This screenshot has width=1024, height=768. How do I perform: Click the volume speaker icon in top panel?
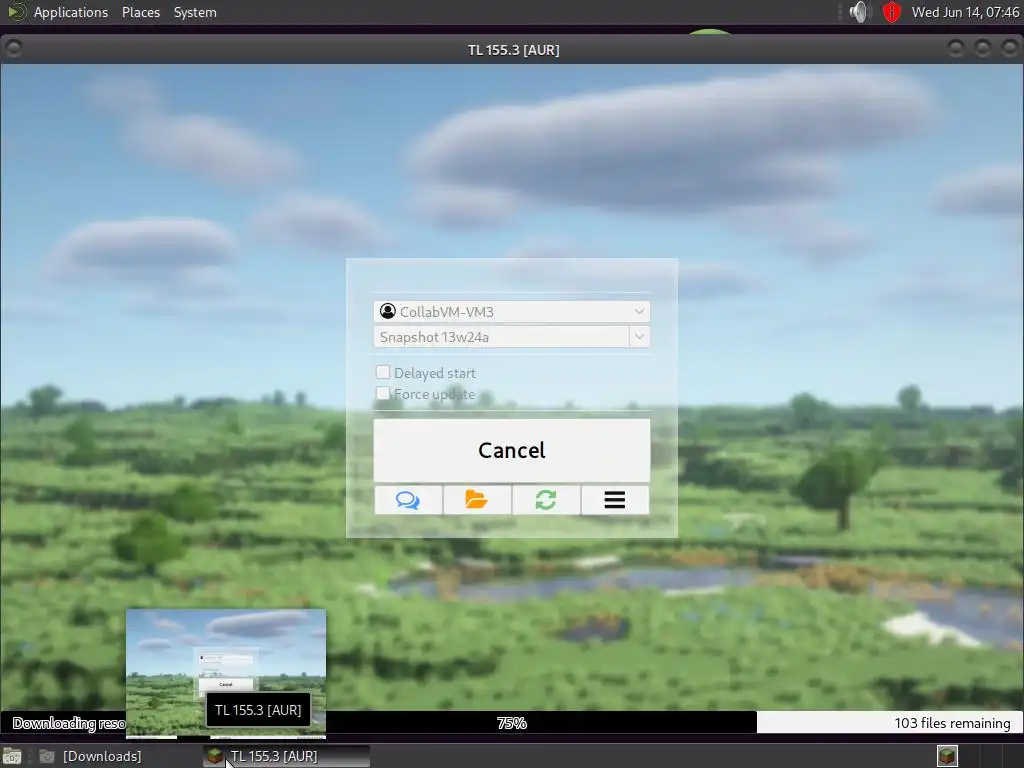pos(859,12)
